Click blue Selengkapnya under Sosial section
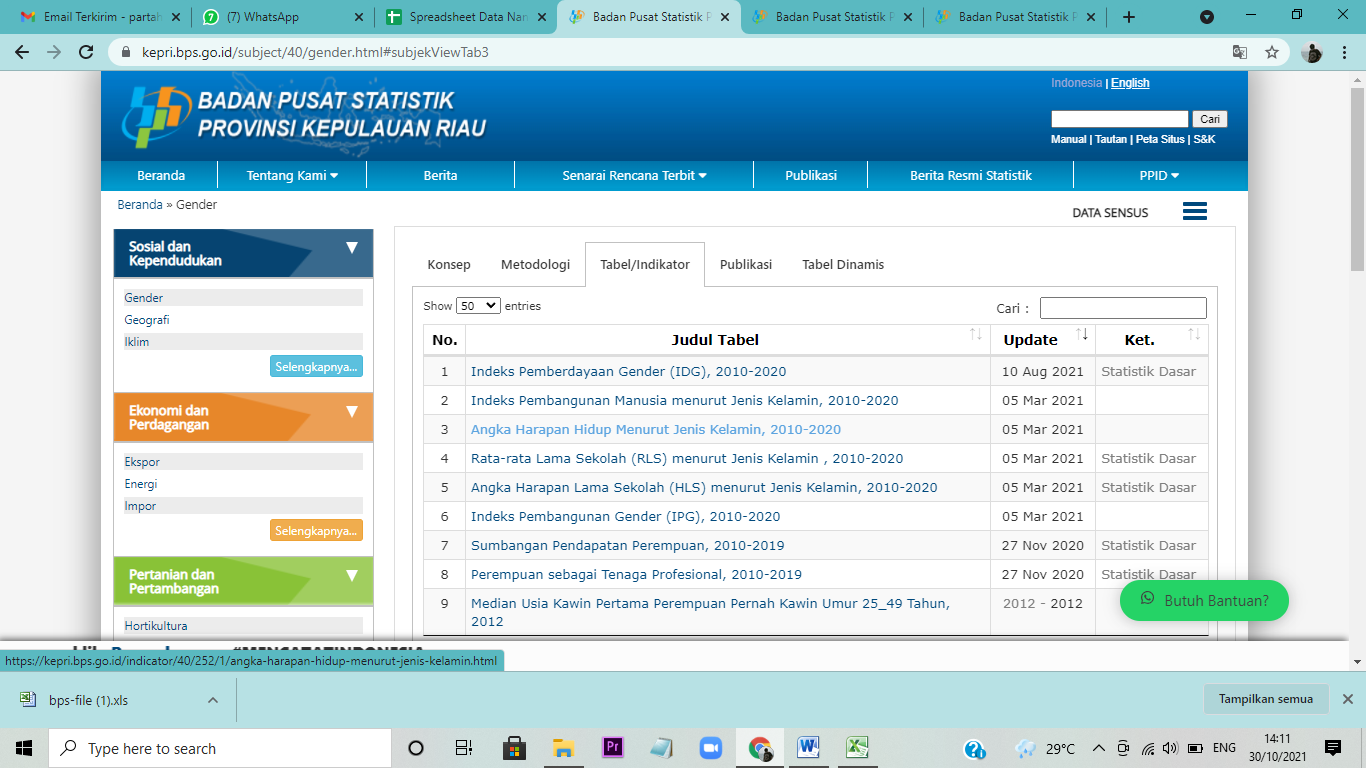Image resolution: width=1366 pixels, height=768 pixels. point(316,367)
